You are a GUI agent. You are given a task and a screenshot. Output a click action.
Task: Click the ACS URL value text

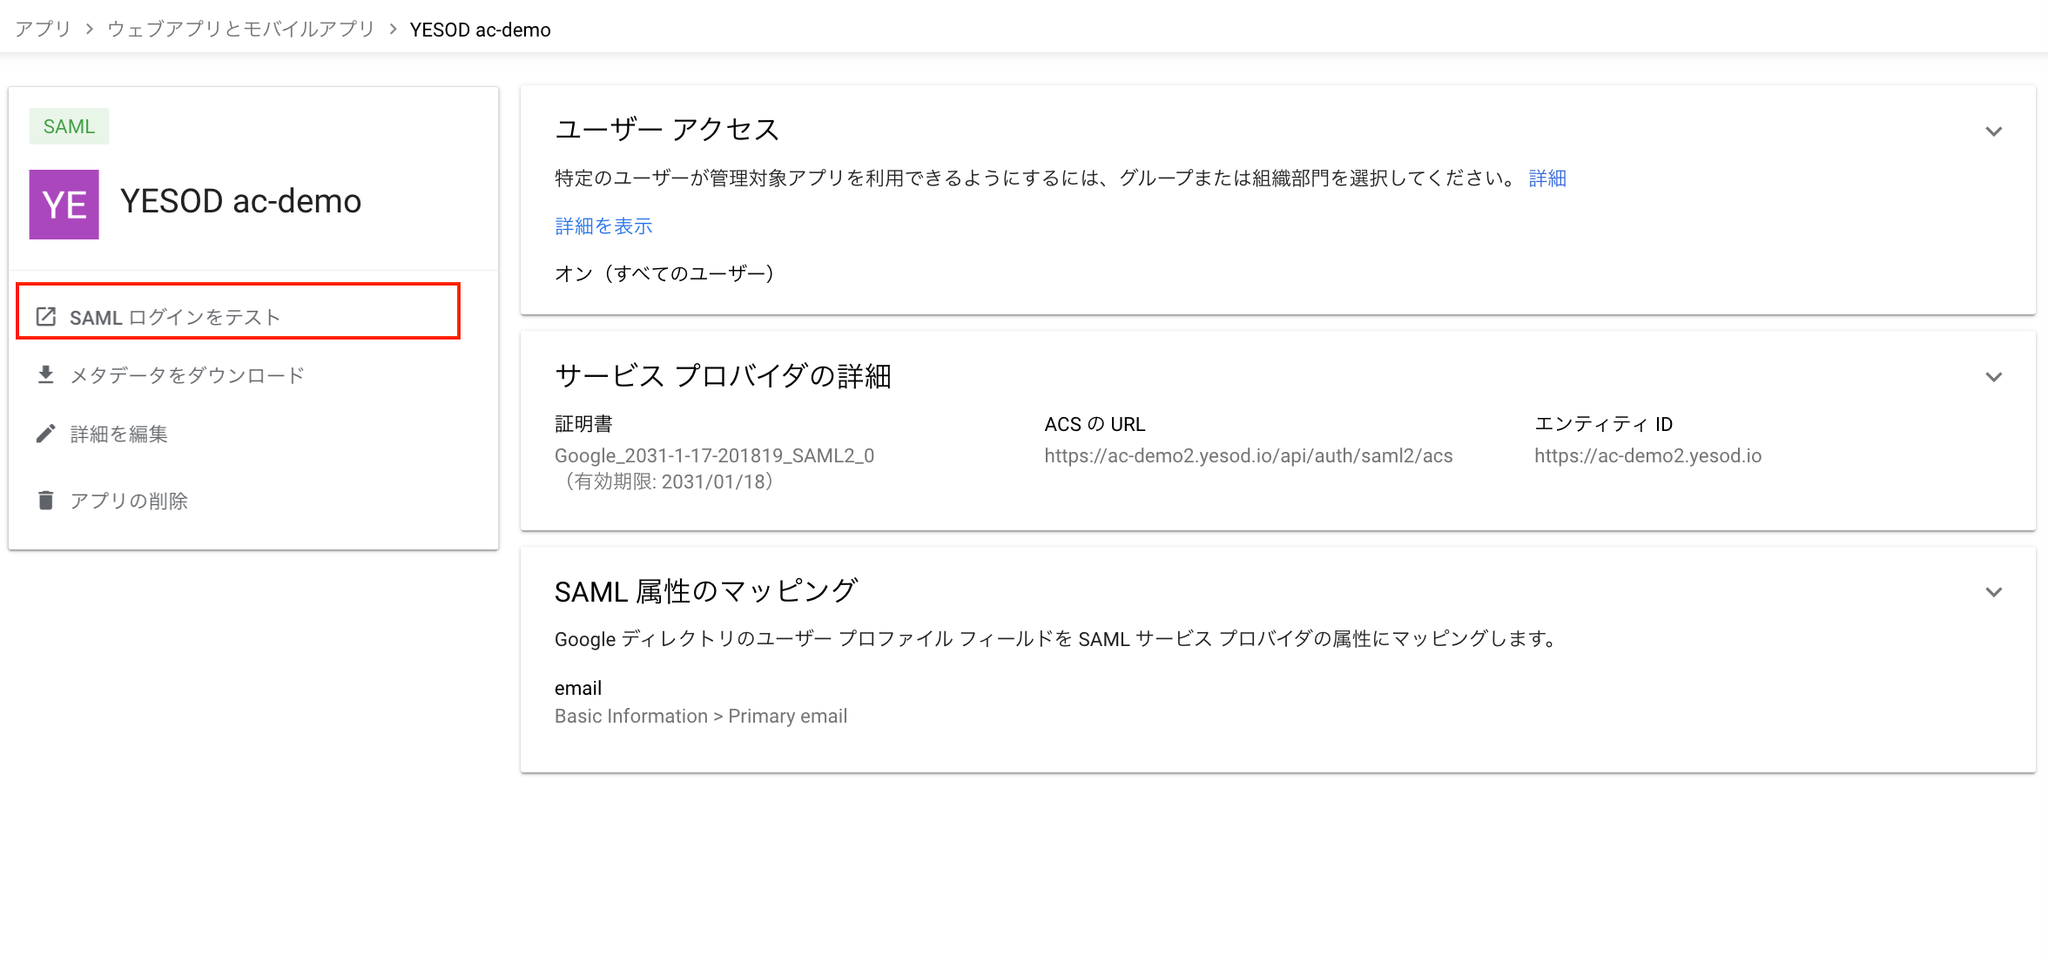pyautogui.click(x=1248, y=456)
